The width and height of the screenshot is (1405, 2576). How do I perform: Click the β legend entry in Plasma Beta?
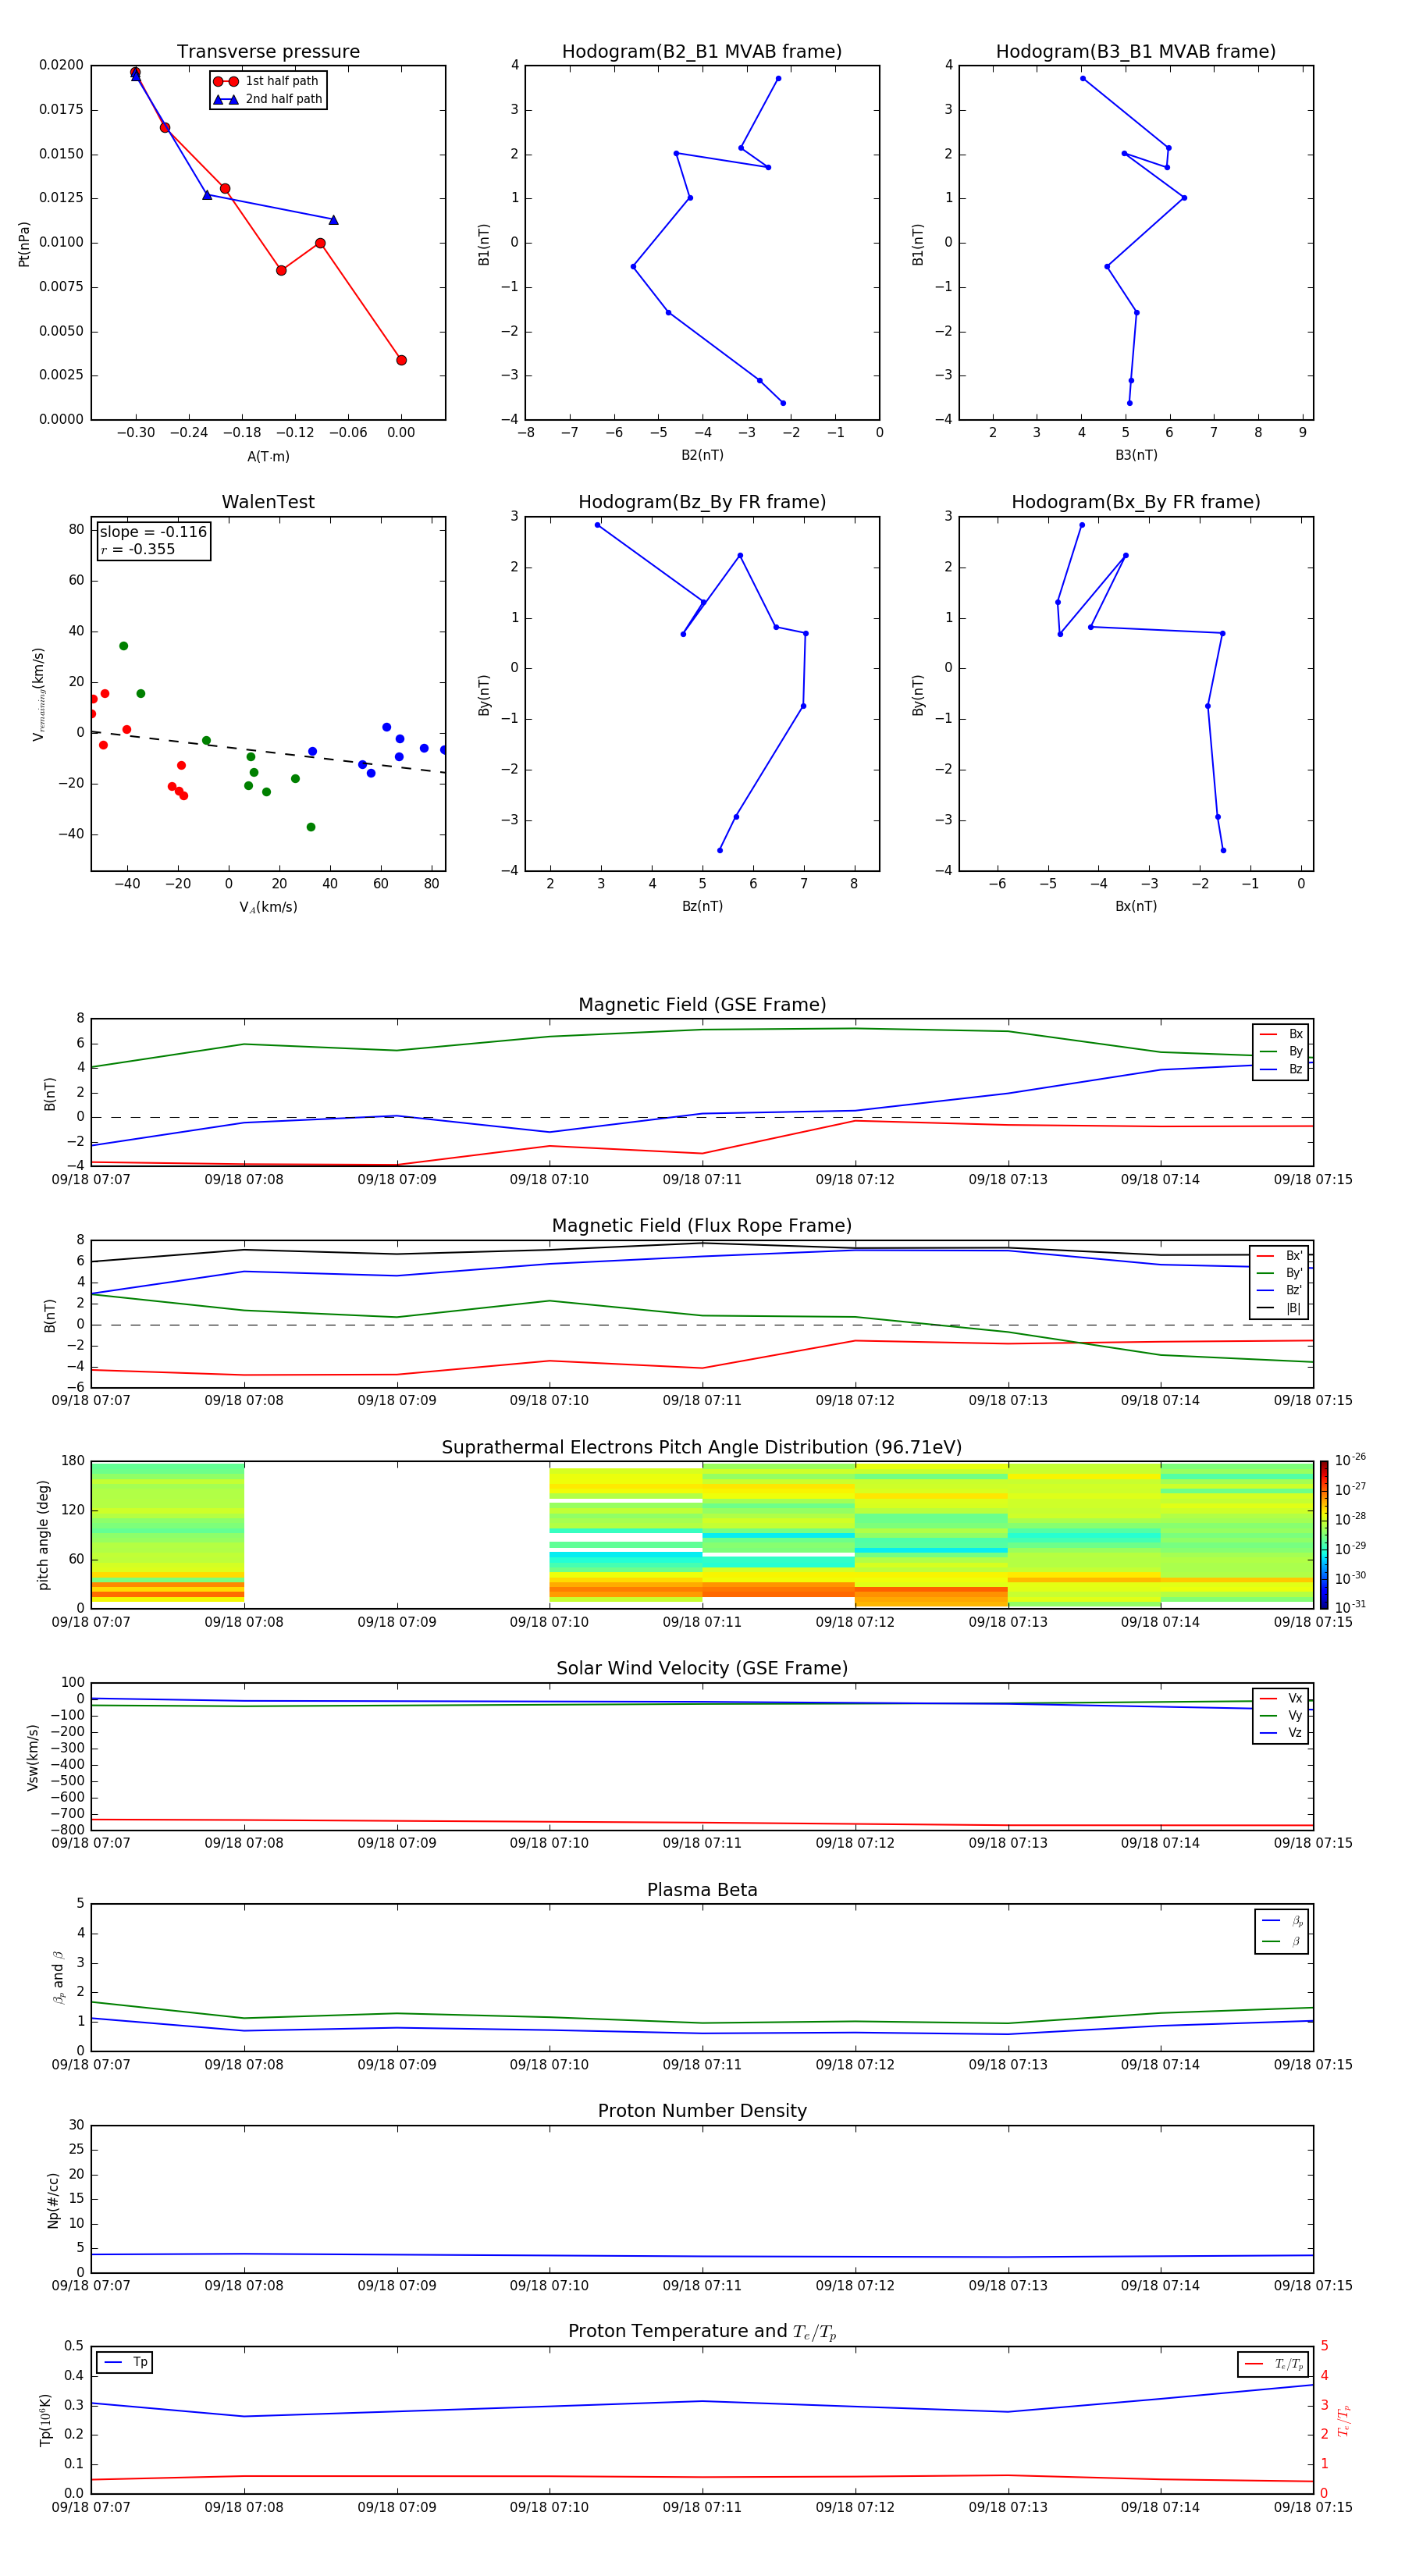tap(1282, 1941)
